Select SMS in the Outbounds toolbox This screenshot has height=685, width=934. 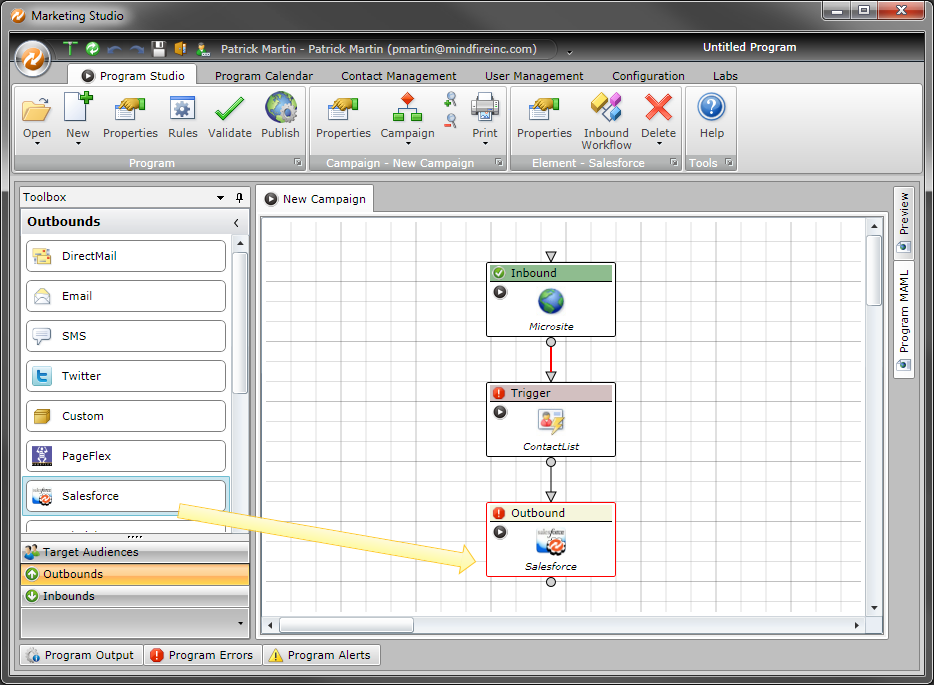point(126,336)
